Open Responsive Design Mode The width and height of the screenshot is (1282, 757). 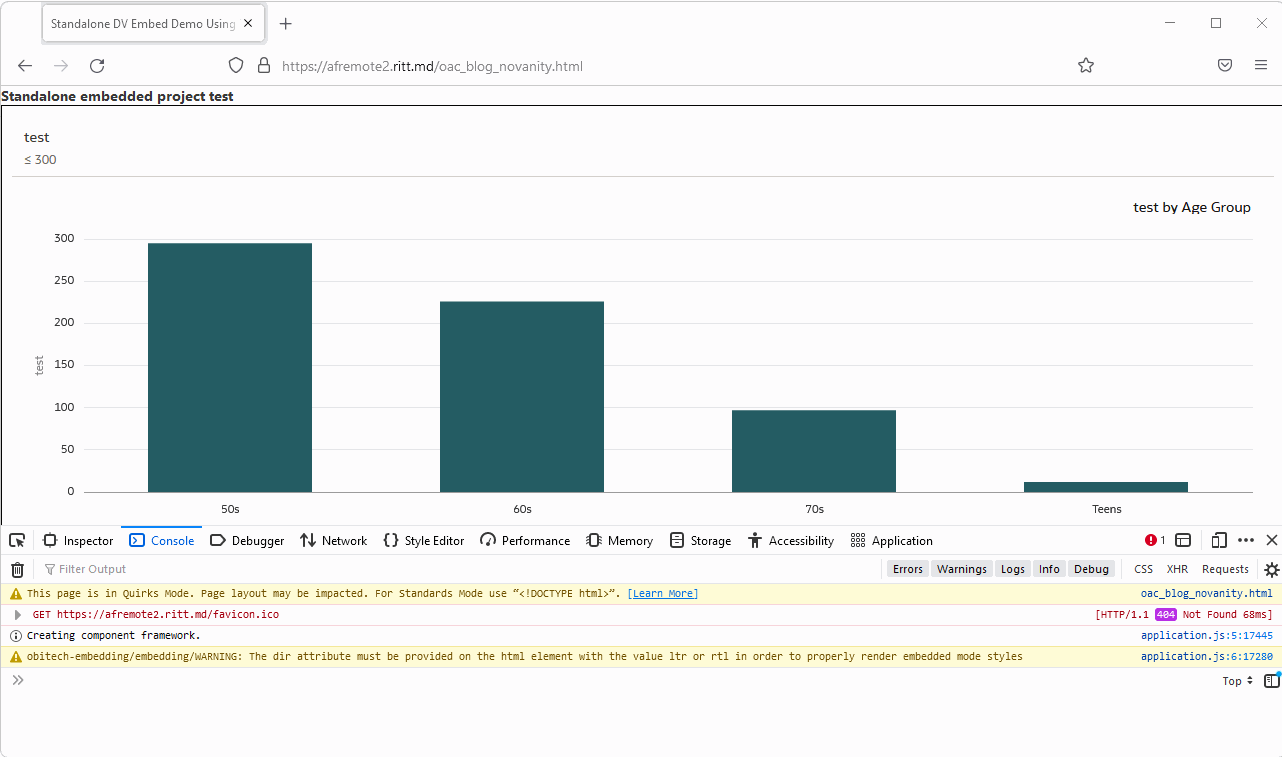pyautogui.click(x=1219, y=540)
